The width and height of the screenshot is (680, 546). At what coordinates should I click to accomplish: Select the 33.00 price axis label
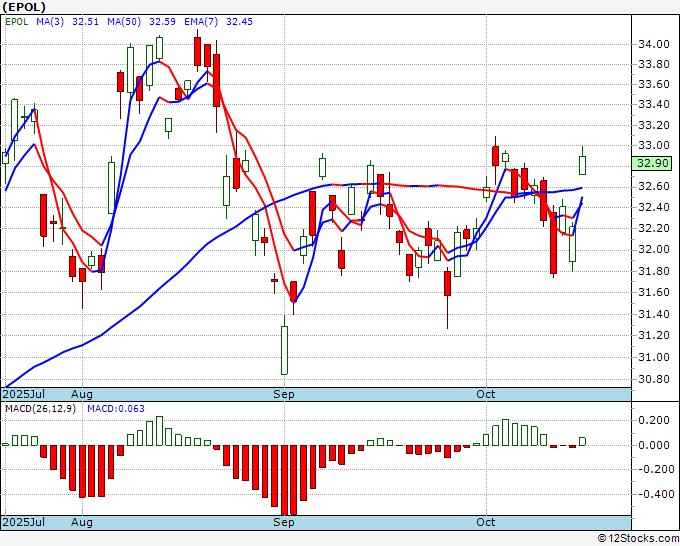[653, 145]
